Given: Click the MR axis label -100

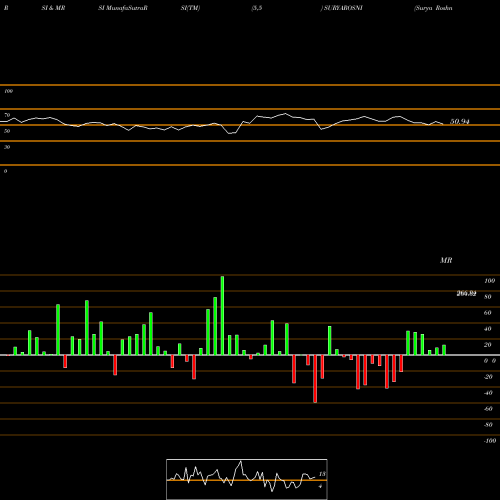Looking at the screenshot, I should pyautogui.click(x=490, y=441).
